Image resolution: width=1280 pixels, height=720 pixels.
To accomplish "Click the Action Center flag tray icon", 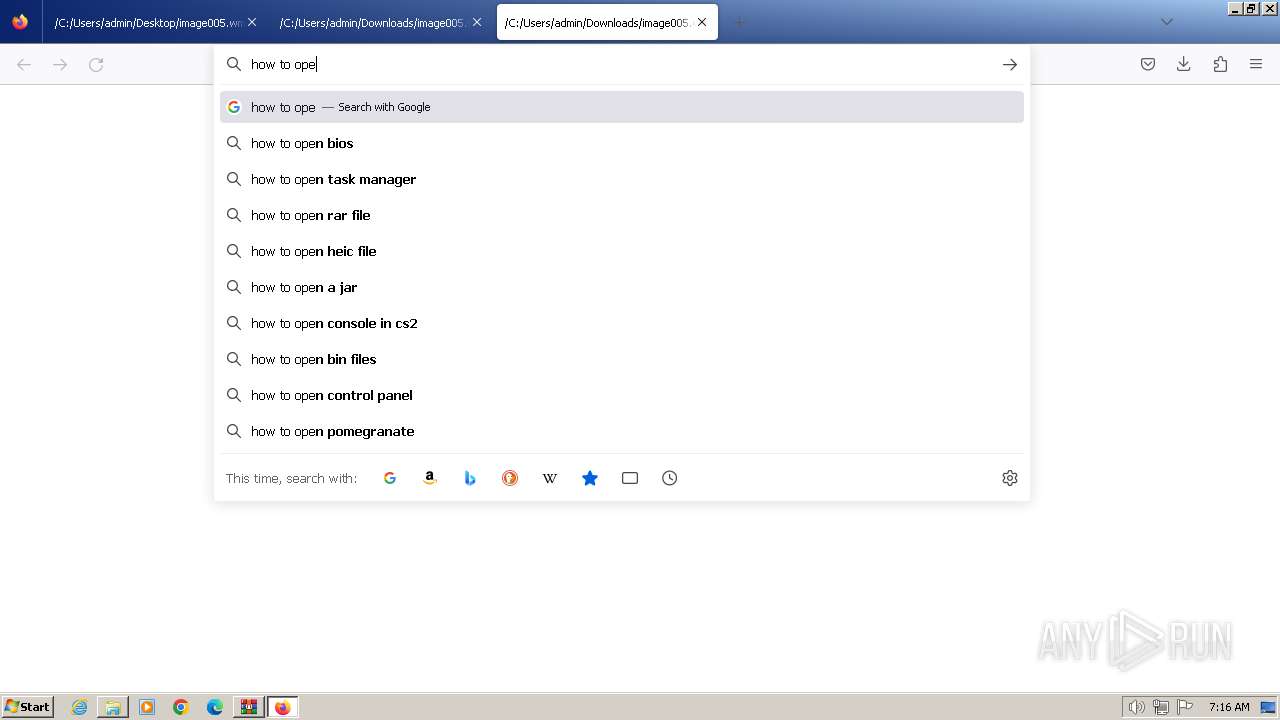I will coord(1185,707).
